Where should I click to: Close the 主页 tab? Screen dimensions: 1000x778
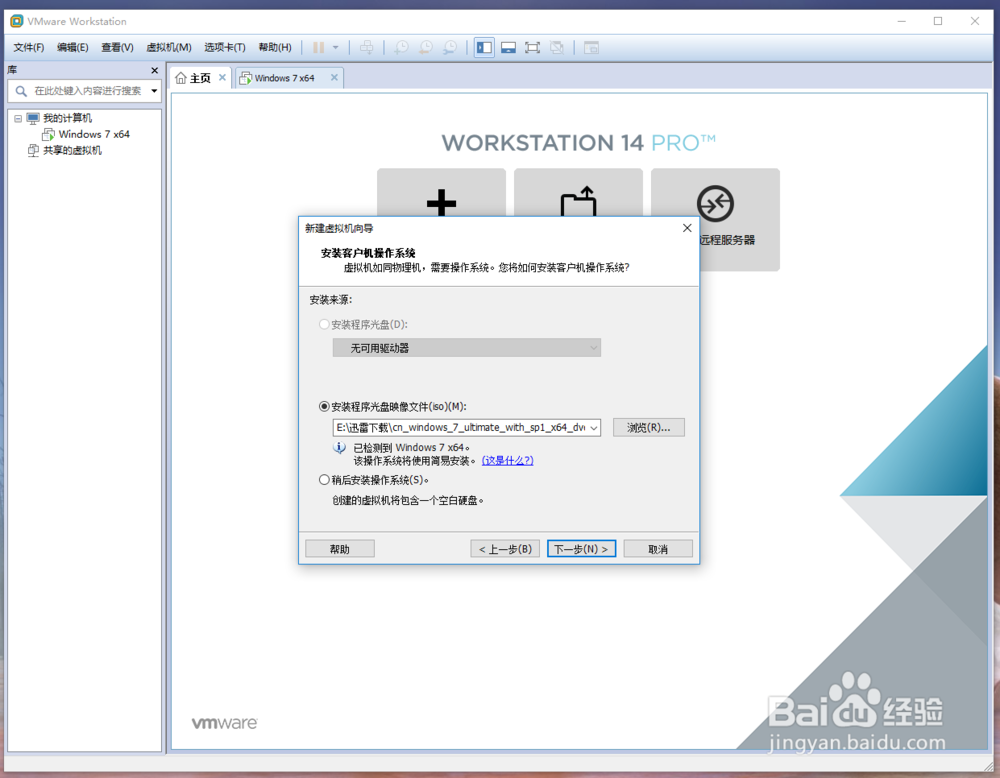click(222, 77)
